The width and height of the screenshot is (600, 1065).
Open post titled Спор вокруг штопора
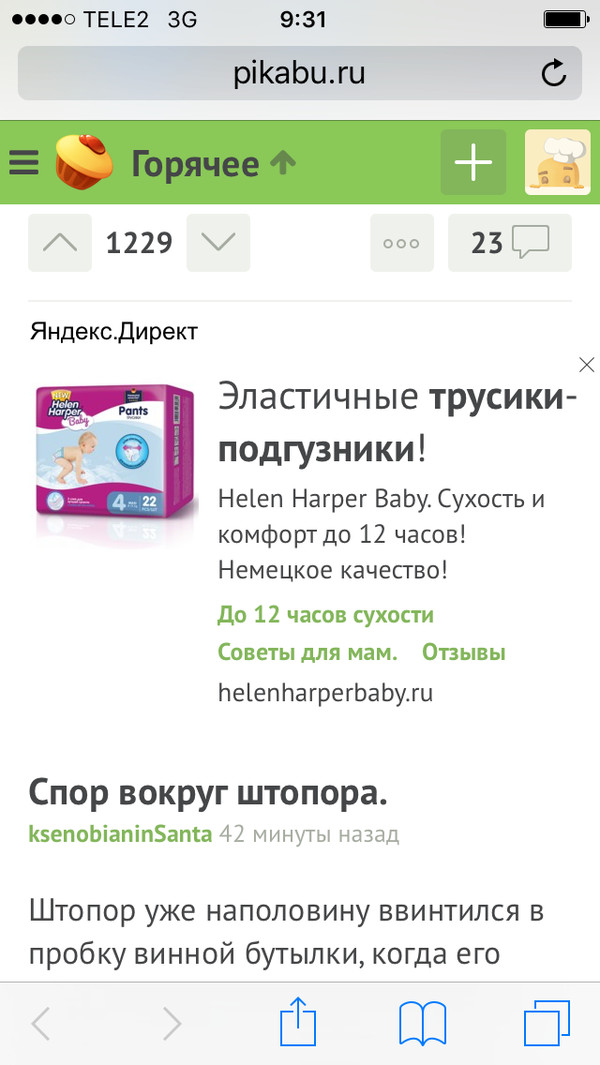pos(208,793)
